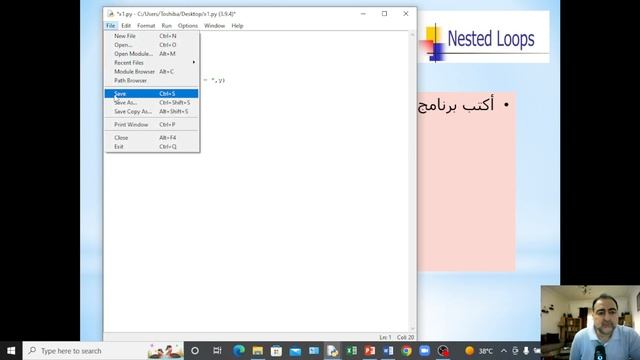Open Zoom from the taskbar
Image resolution: width=640 pixels, height=360 pixels.
[424, 351]
